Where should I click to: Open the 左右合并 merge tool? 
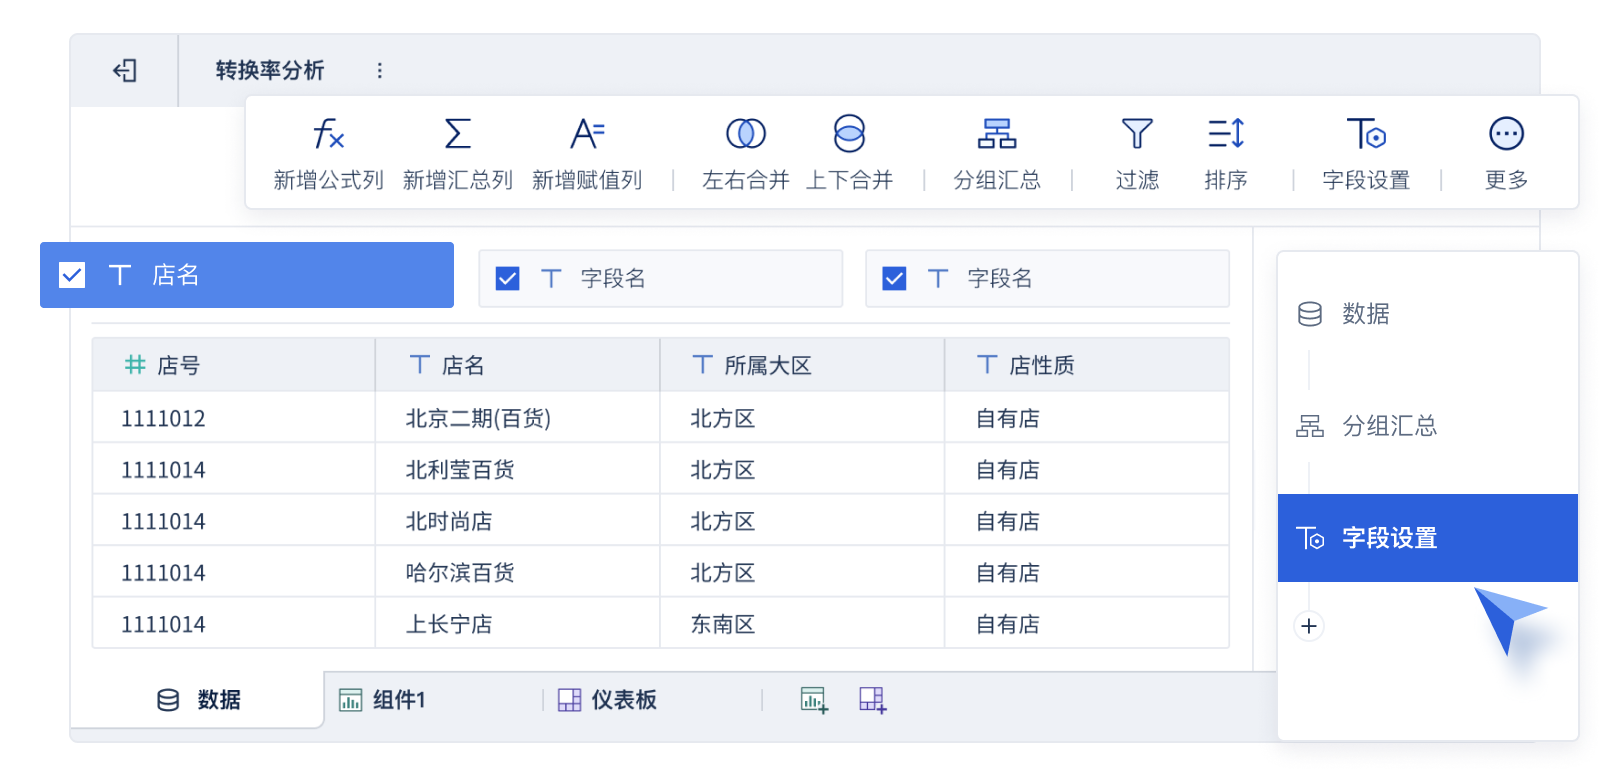click(x=746, y=134)
